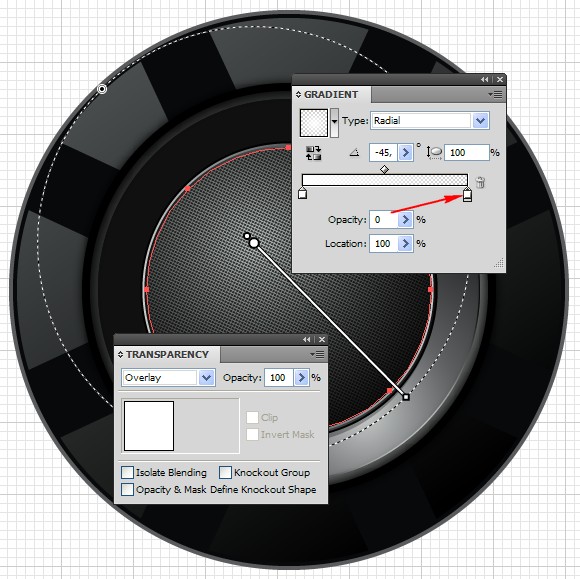Collapse Gradient panel with double-arrow icon

485,80
